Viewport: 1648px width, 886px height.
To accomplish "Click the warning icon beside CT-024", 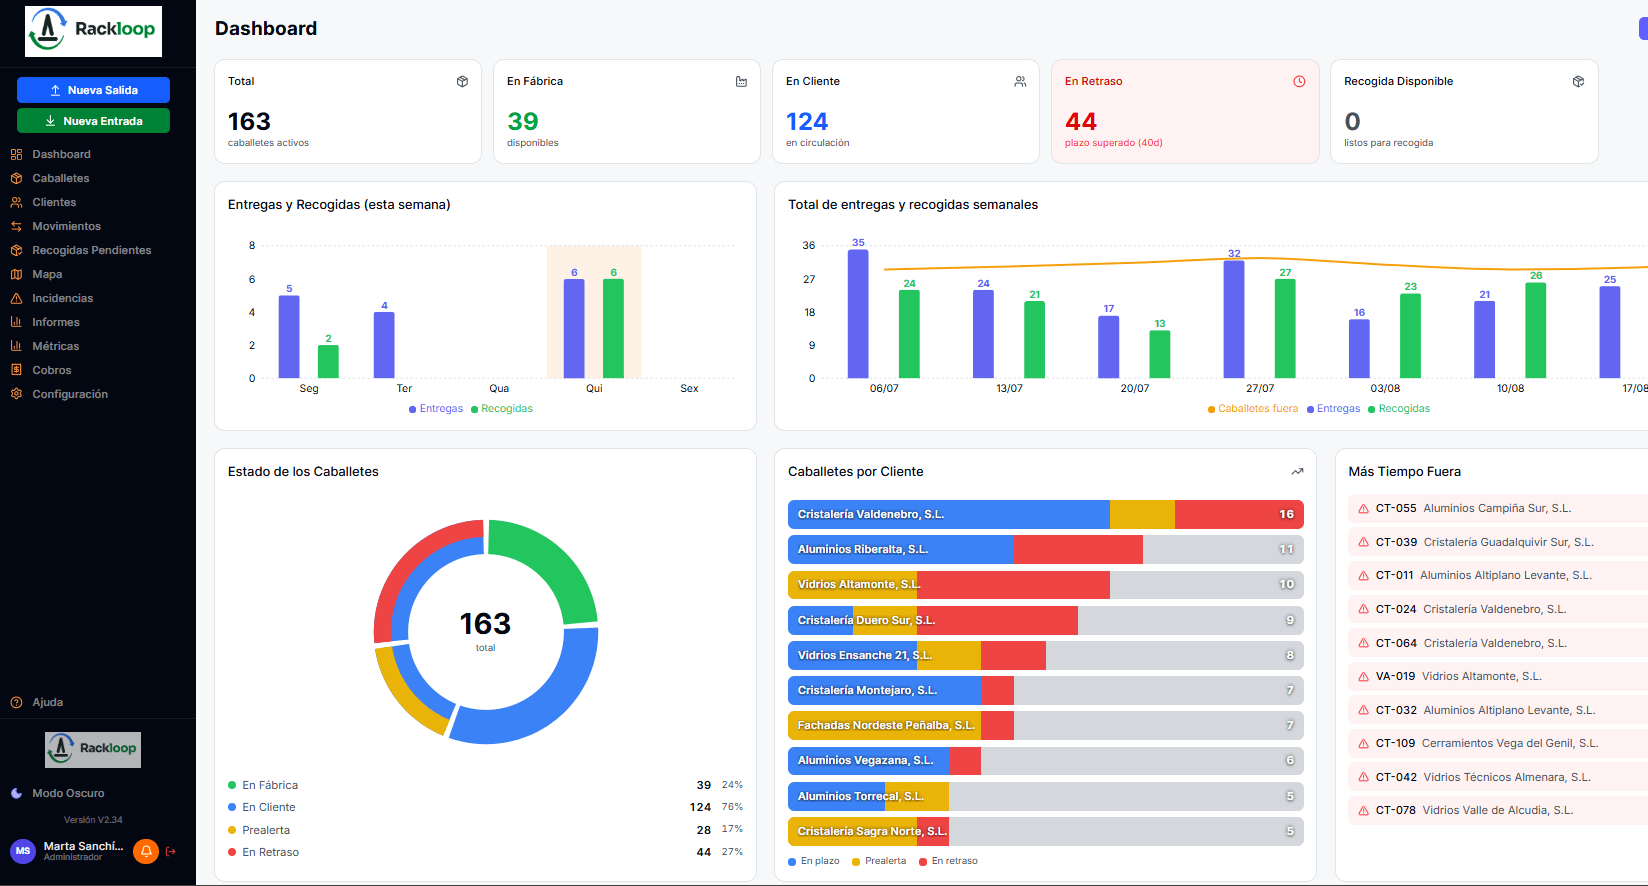I will (x=1363, y=610).
